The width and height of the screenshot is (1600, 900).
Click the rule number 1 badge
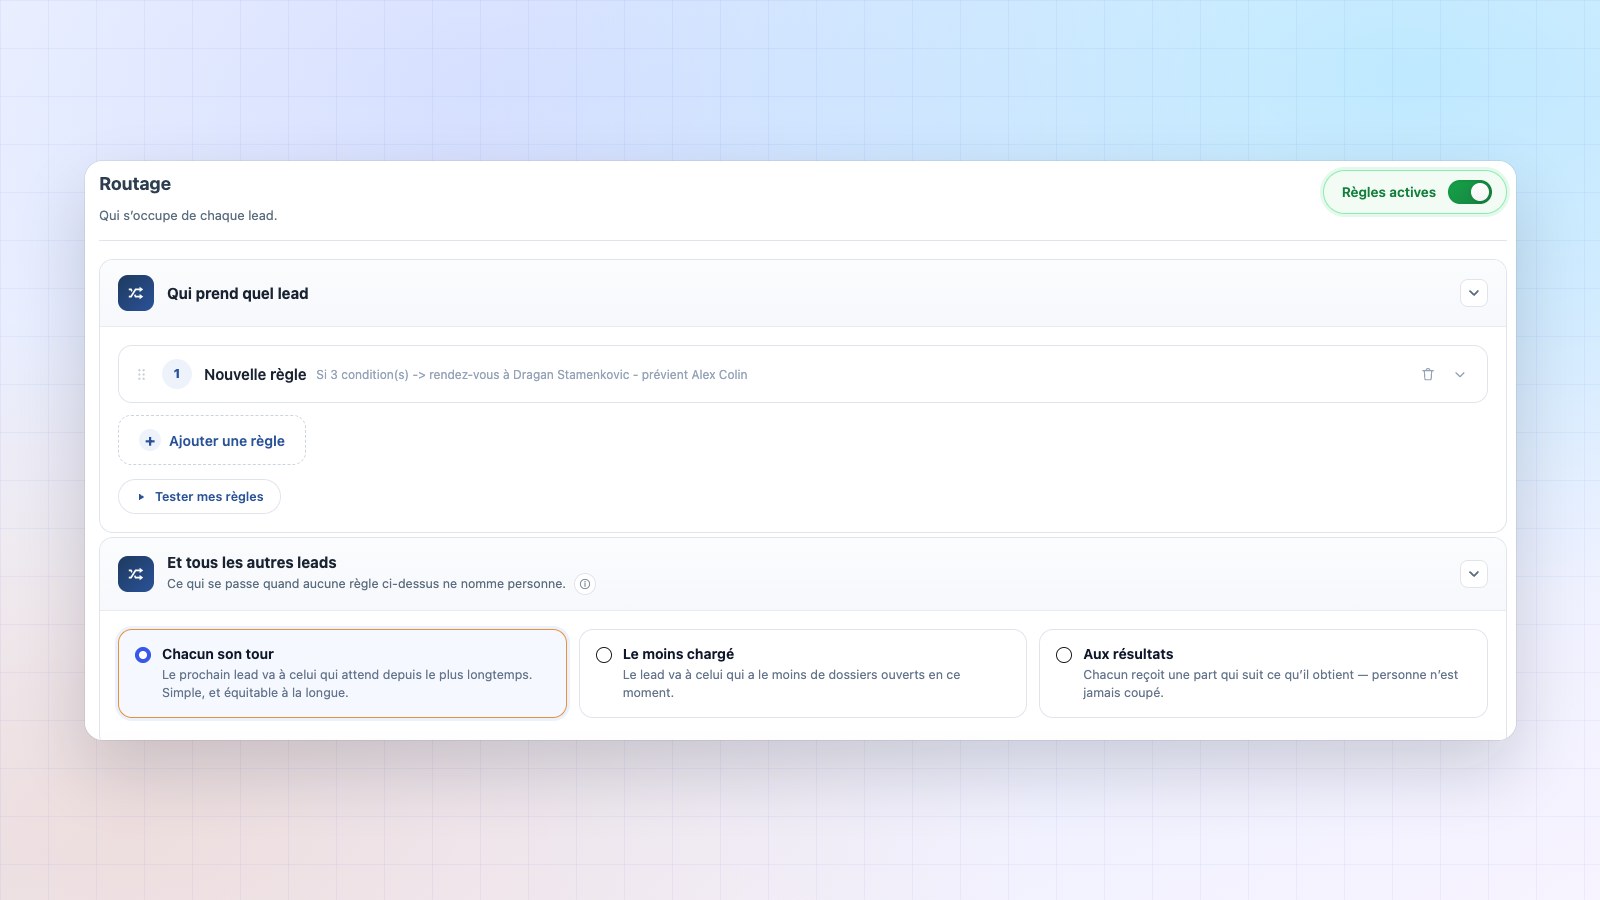[177, 374]
